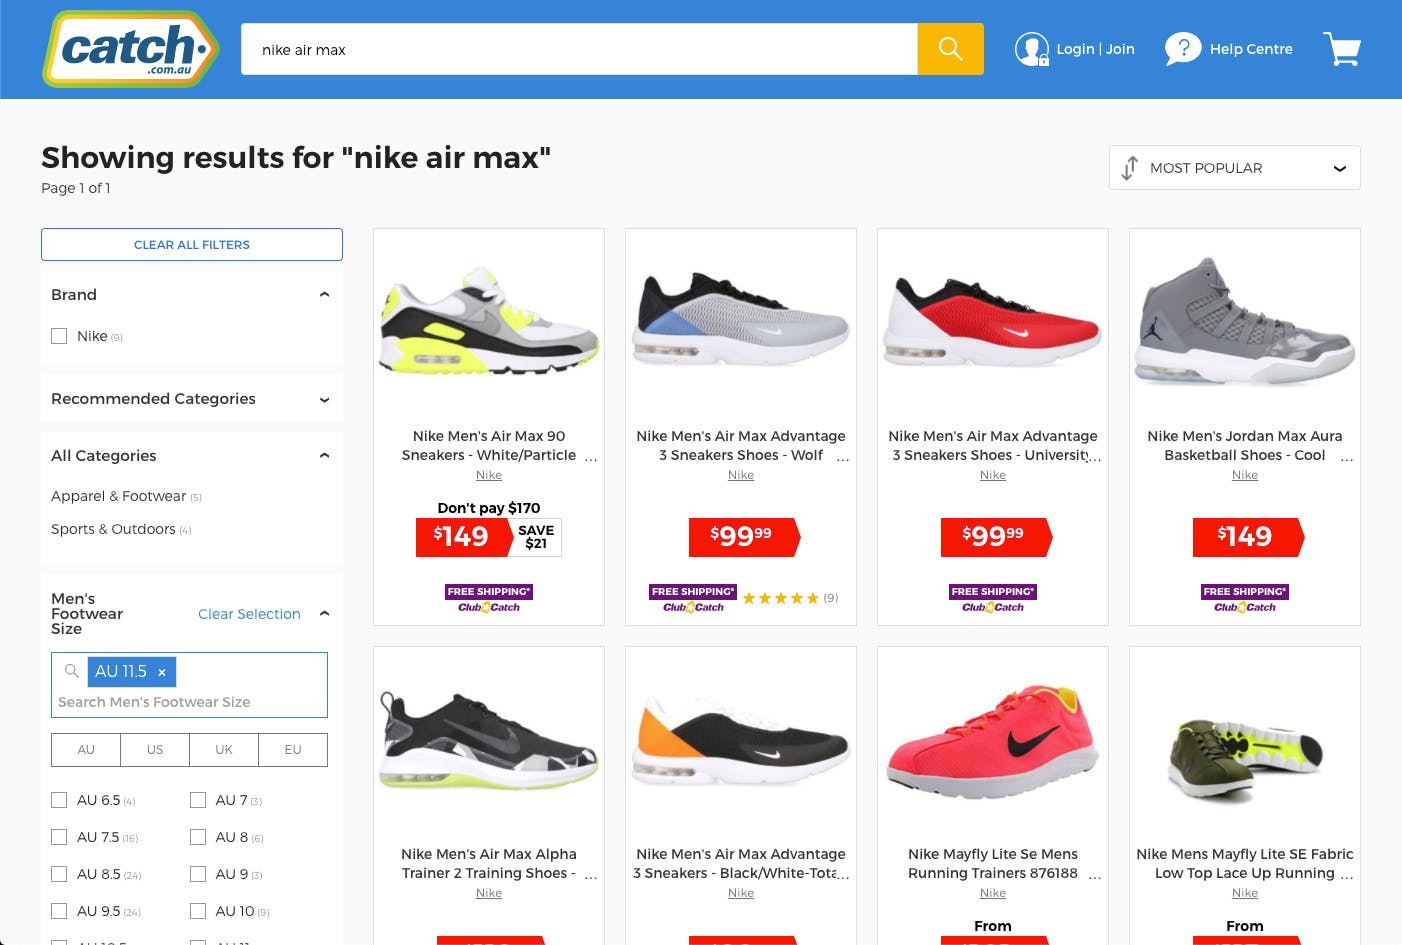The width and height of the screenshot is (1402, 945).
Task: Click the Clear All Filters button
Action: [x=192, y=245]
